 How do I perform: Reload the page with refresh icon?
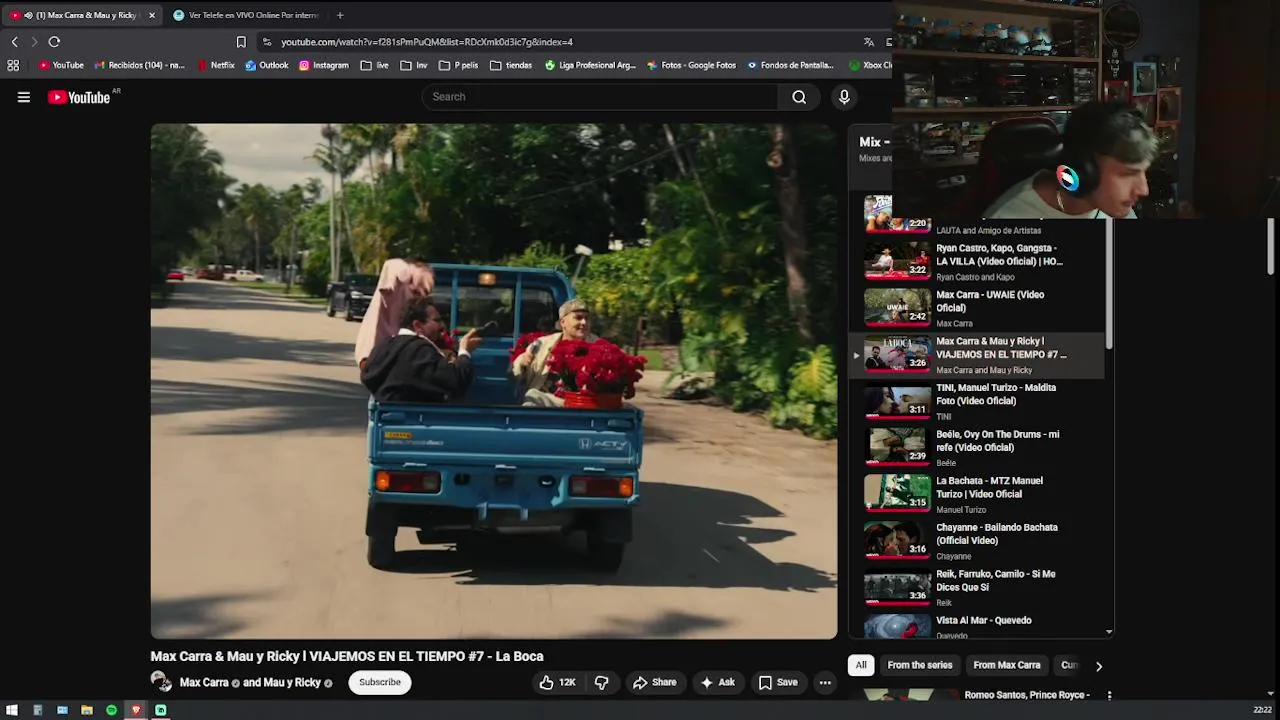click(54, 42)
